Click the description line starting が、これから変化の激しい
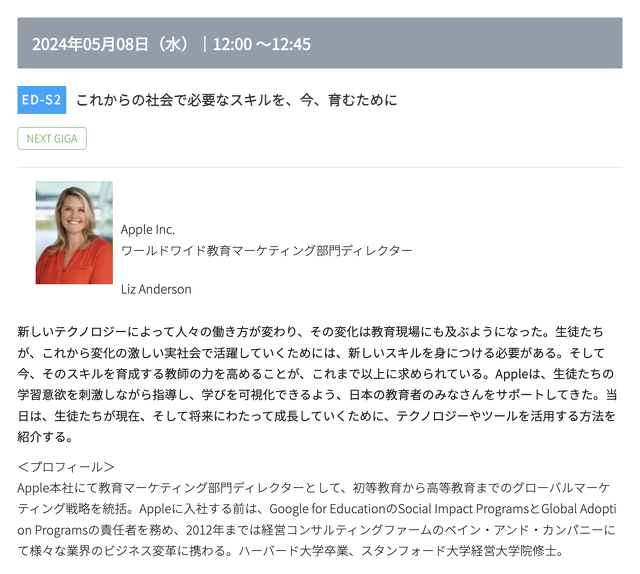The width and height of the screenshot is (640, 574). tap(311, 353)
